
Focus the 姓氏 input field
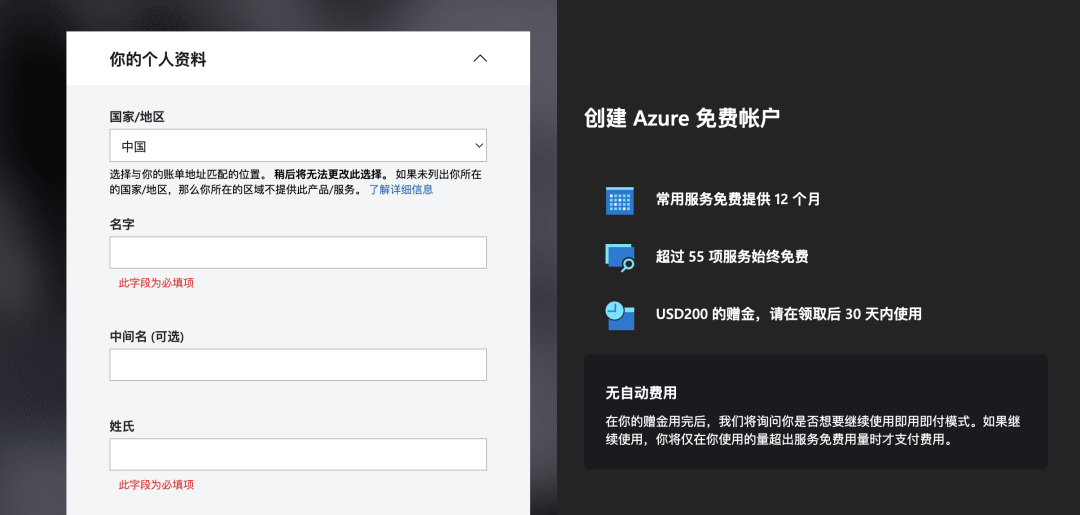point(298,454)
